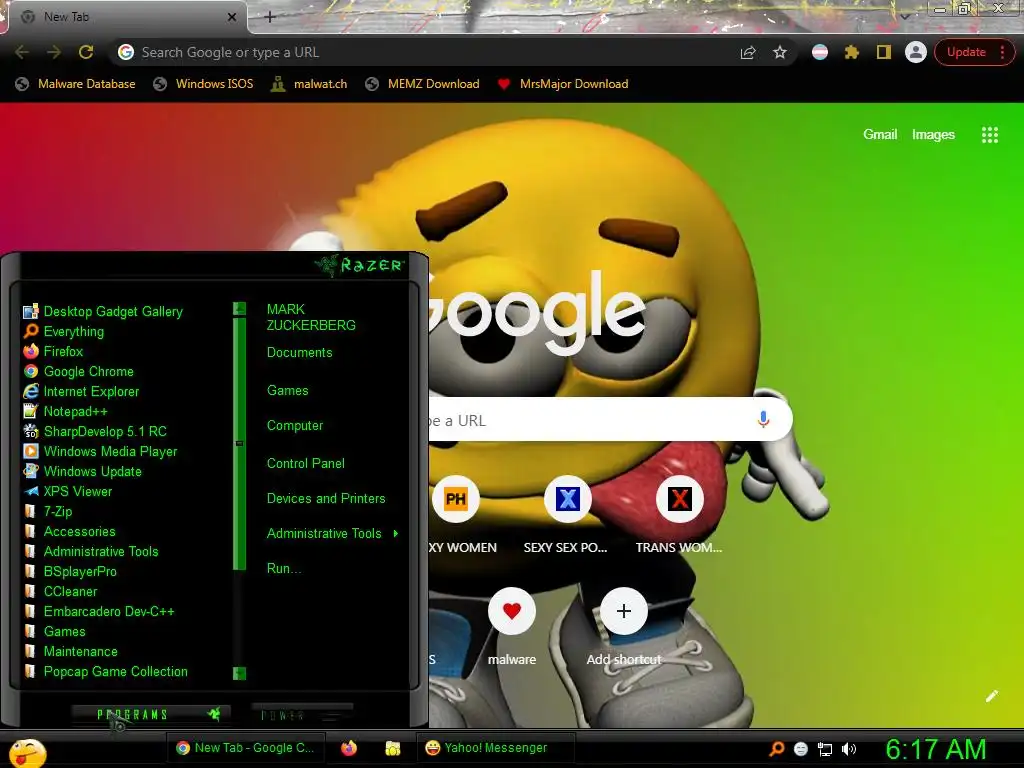The width and height of the screenshot is (1024, 768).
Task: Click the MARK ZUCKERBERG user entry
Action: coord(311,317)
